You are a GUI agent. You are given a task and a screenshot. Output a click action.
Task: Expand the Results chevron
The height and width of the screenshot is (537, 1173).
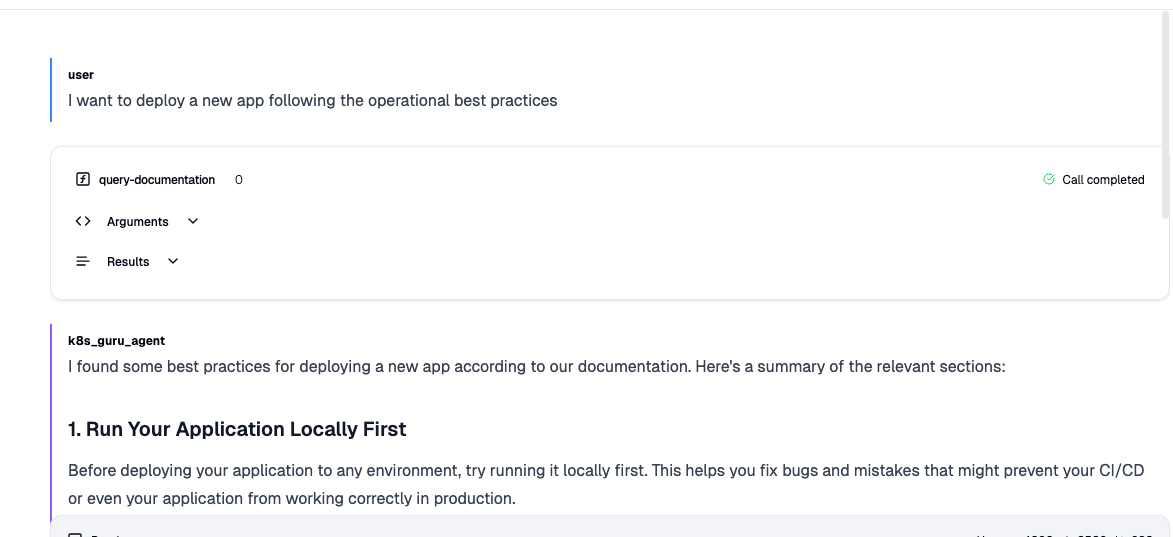pos(173,262)
